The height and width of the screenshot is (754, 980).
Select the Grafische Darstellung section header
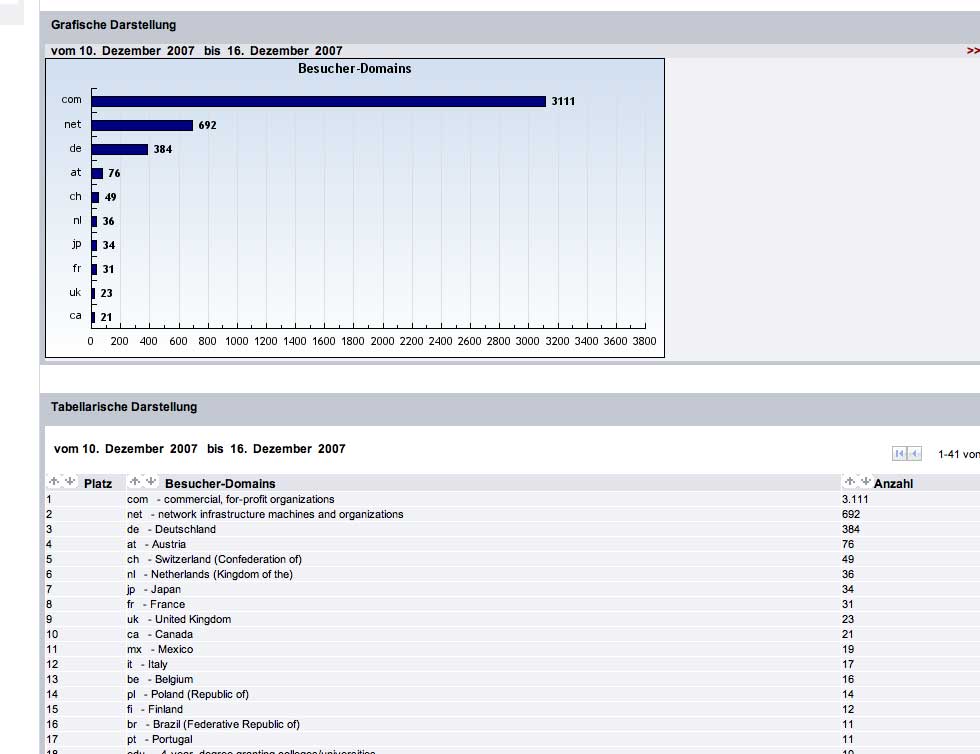(x=113, y=25)
